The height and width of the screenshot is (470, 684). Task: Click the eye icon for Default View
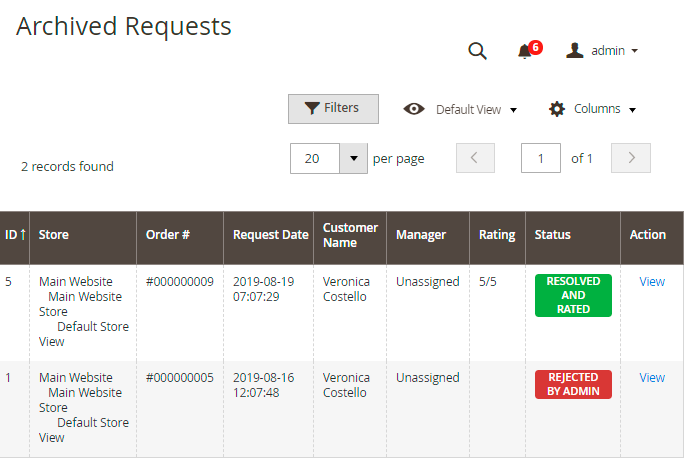coord(414,109)
